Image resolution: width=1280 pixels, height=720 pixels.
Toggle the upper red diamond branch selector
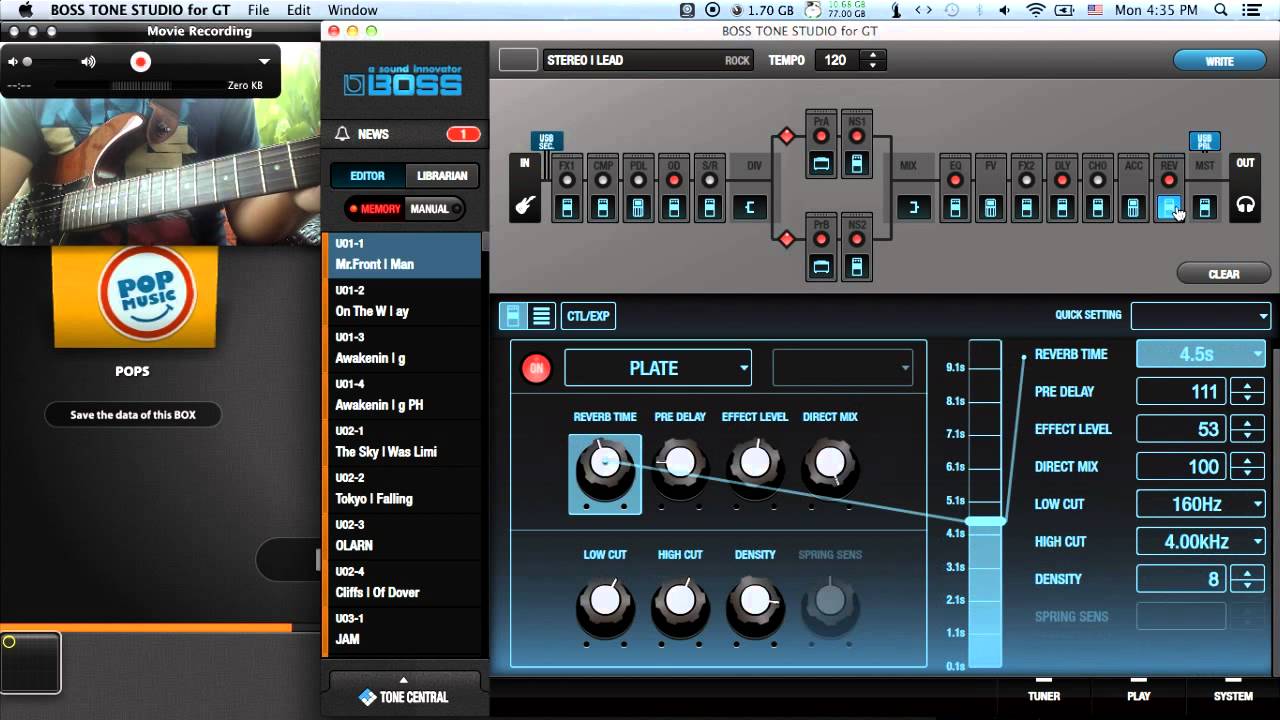click(787, 136)
